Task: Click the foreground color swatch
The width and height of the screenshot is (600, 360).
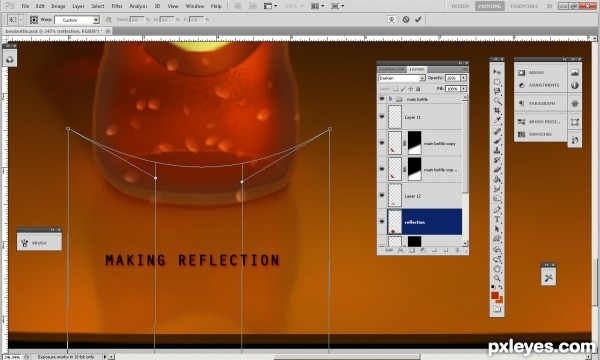Action: coord(495,295)
